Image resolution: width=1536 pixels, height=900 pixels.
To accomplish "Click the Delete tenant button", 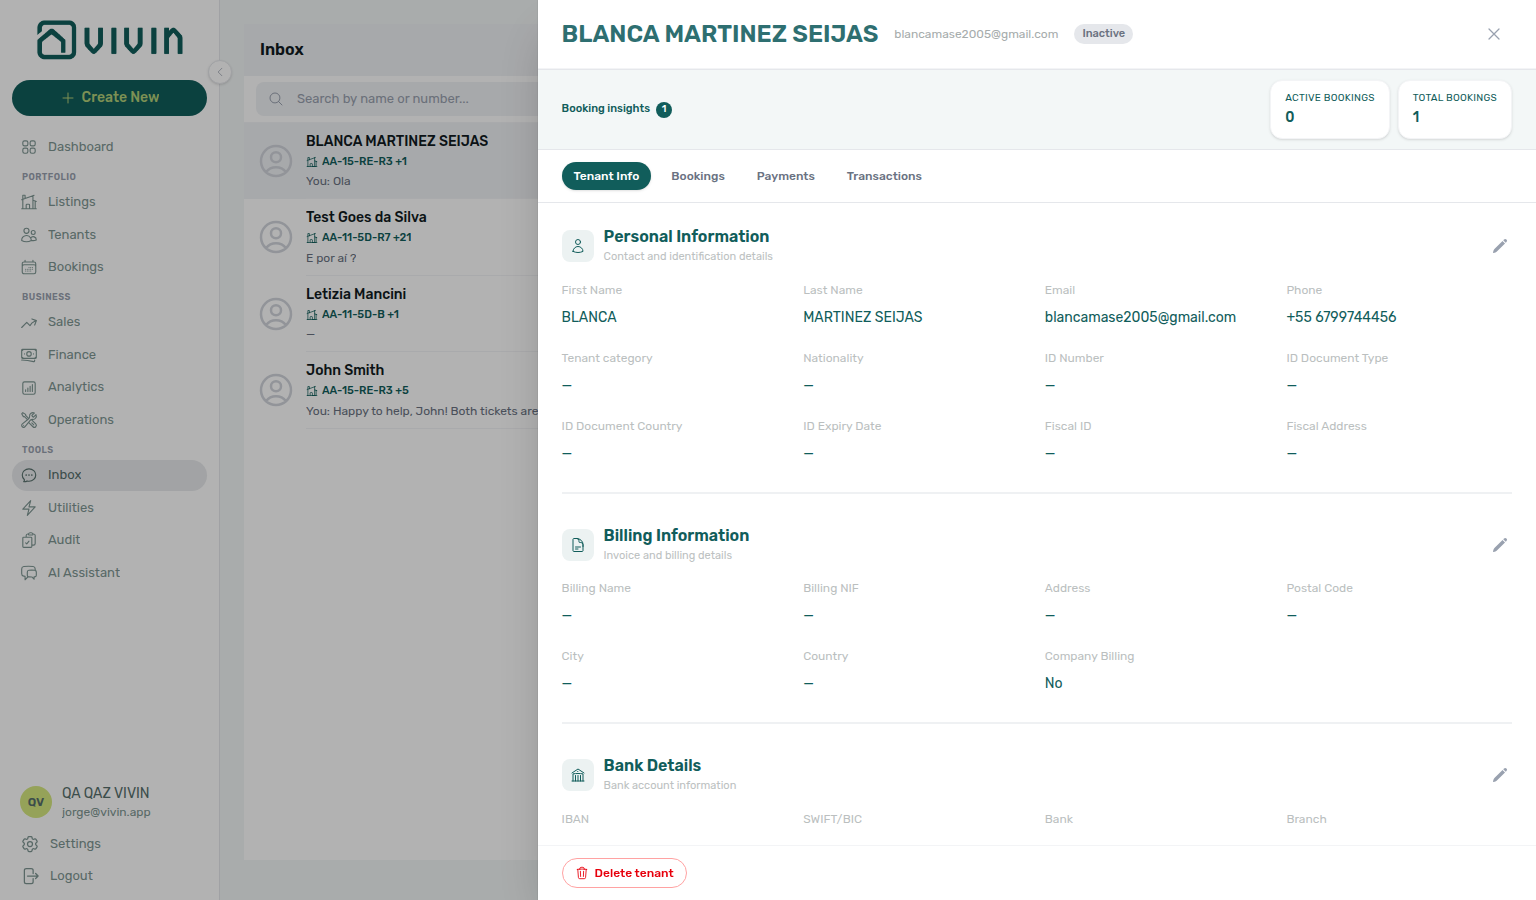I will tap(624, 873).
